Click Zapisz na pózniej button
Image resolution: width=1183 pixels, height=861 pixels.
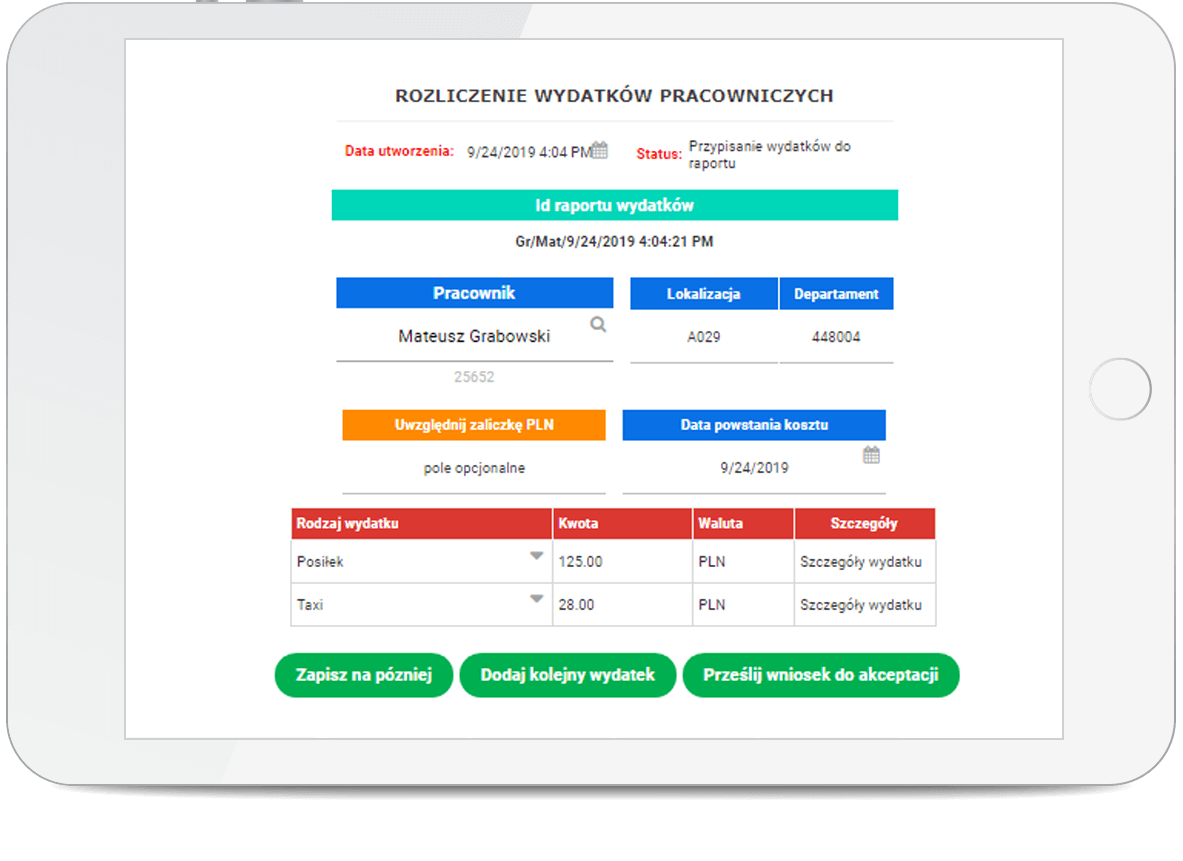click(x=364, y=675)
